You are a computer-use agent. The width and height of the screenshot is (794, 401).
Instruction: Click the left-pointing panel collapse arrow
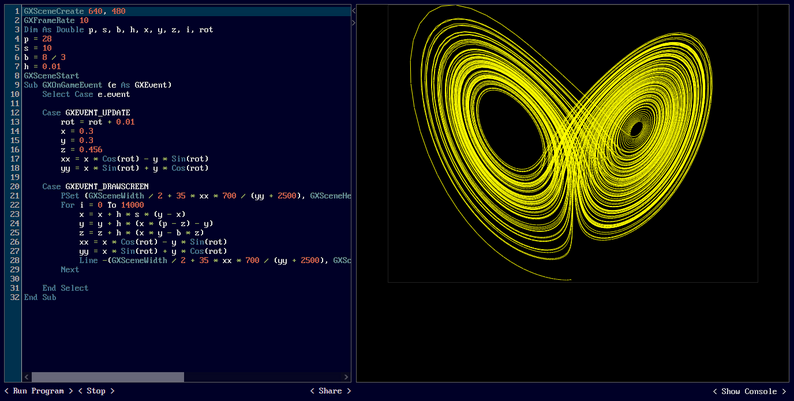354,10
